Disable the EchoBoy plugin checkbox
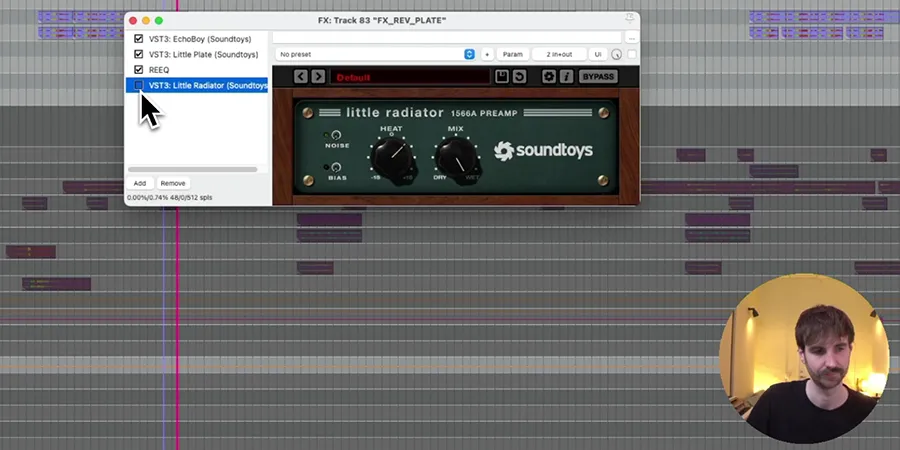 coord(138,39)
